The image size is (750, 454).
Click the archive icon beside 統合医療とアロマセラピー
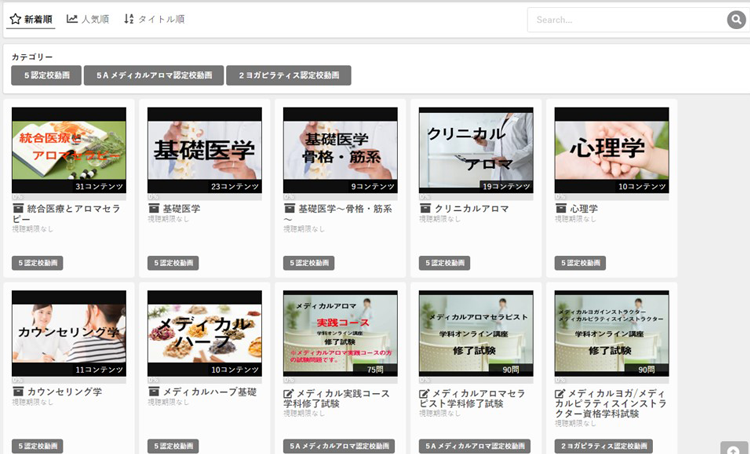(x=18, y=209)
